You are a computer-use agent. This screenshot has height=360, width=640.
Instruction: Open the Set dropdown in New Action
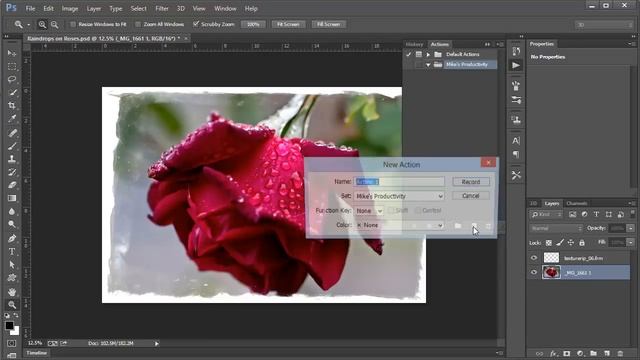(399, 196)
